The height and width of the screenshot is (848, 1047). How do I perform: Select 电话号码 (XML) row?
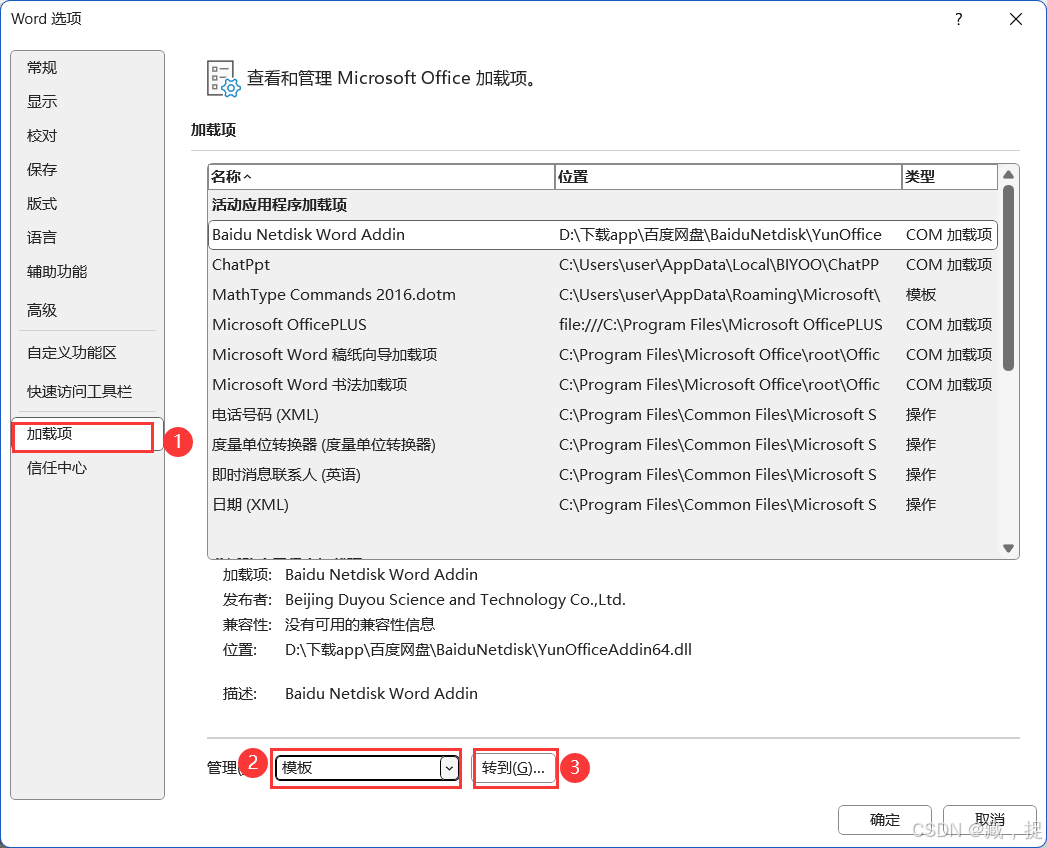coord(603,415)
